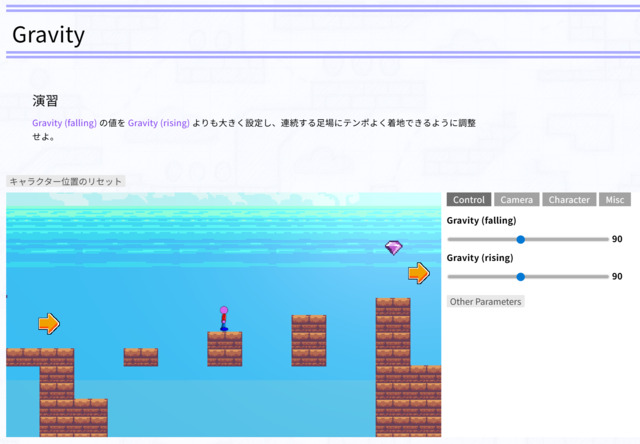Follow the purple Gravity (falling) link
Screen dimensions: 640x444
[64, 123]
